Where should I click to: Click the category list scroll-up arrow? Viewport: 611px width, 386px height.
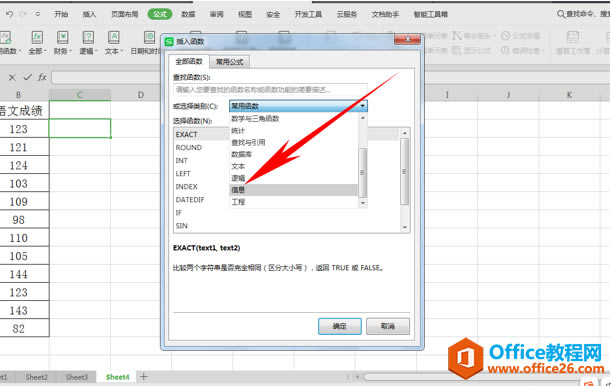point(363,118)
